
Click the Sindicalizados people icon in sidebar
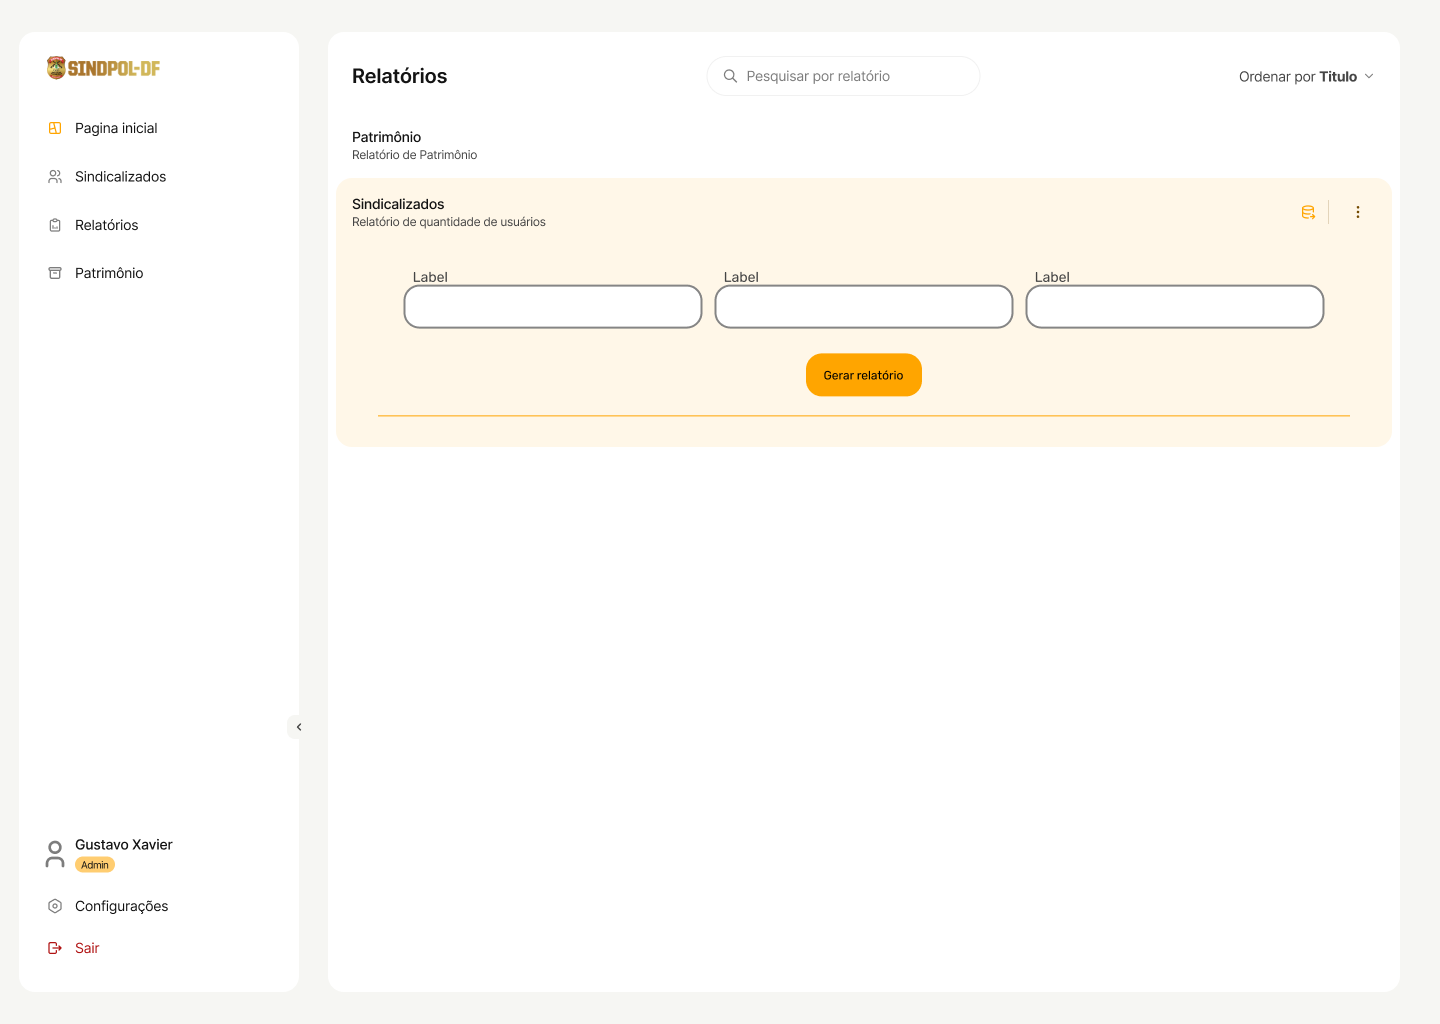(x=55, y=176)
